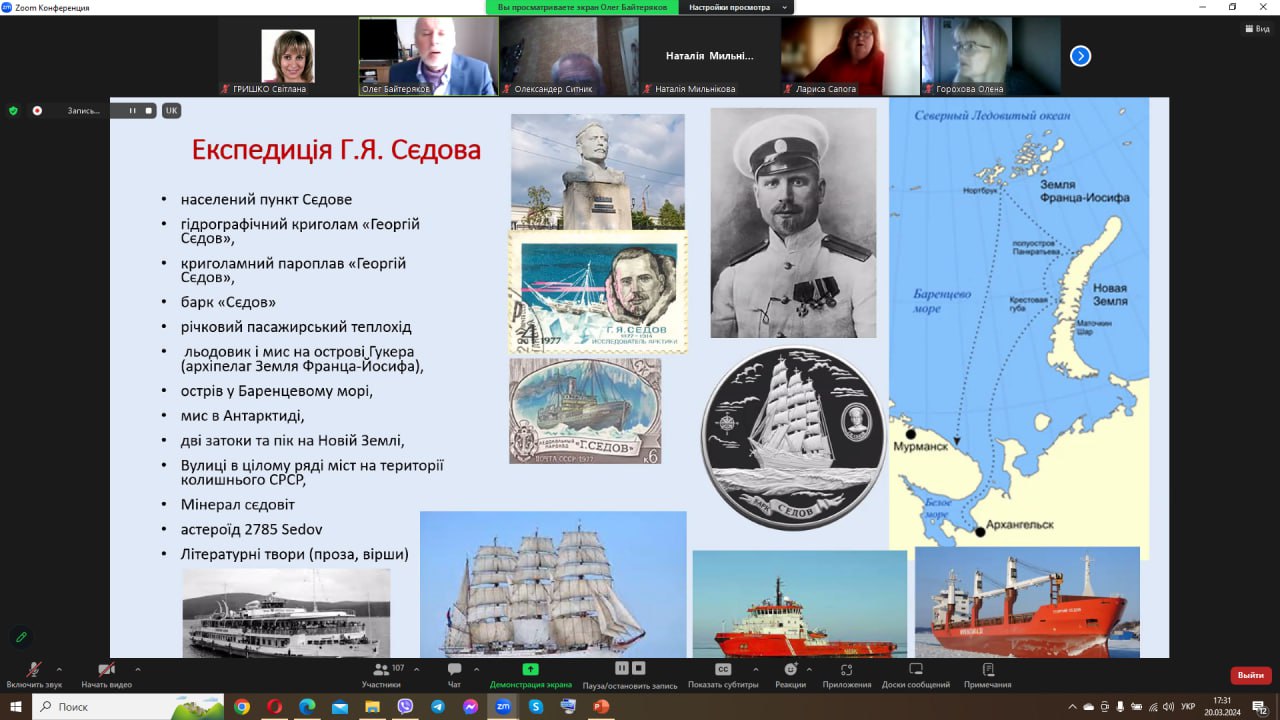Open the Примечания notes panel
The width and height of the screenshot is (1280, 720).
click(987, 669)
